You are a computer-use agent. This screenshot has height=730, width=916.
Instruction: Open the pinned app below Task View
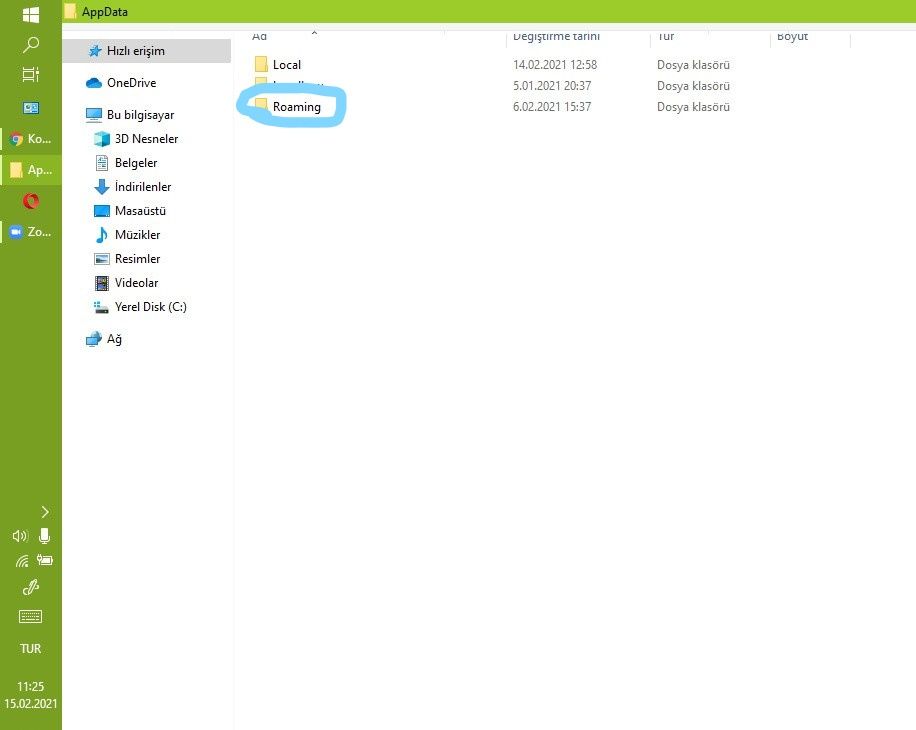tap(30, 107)
